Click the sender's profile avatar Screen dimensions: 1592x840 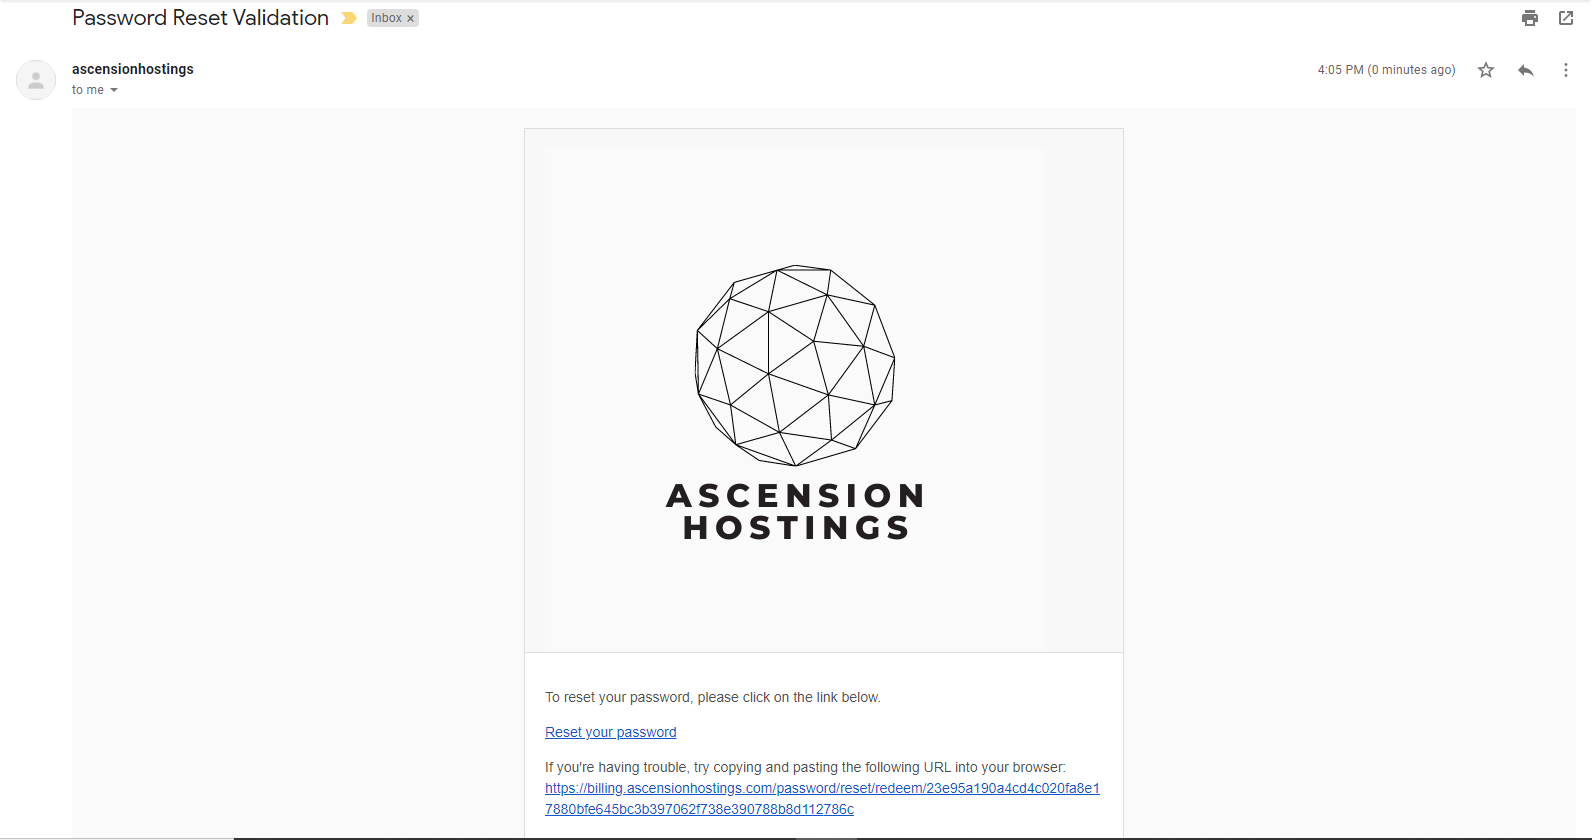coord(36,80)
